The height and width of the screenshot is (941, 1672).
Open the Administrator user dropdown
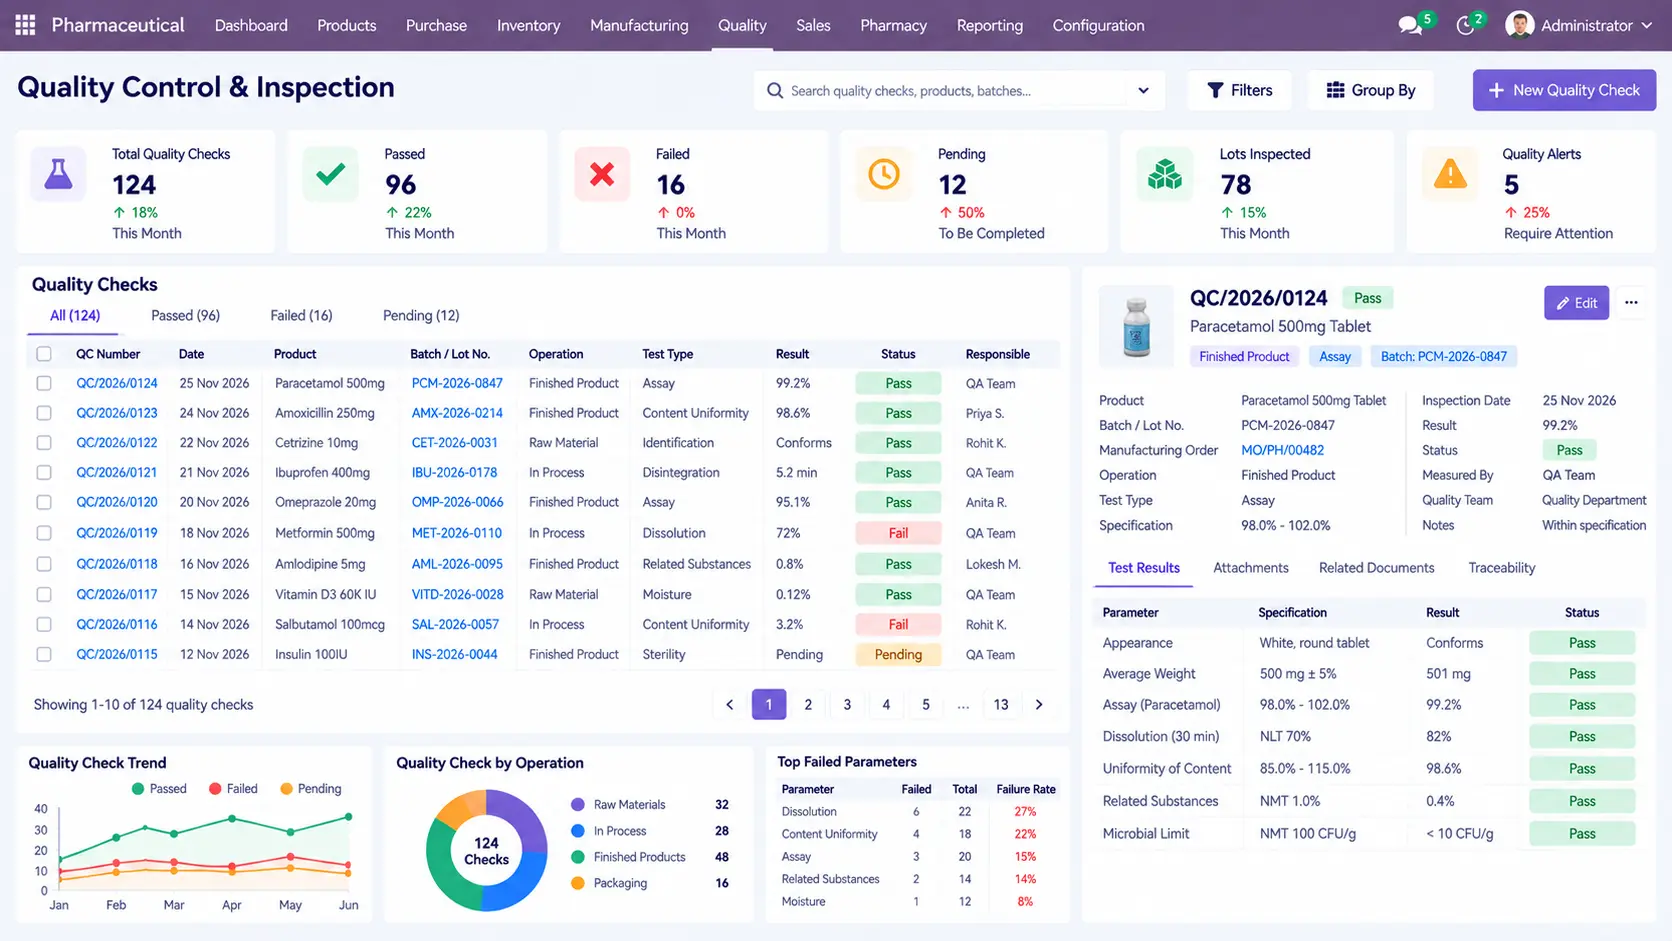pyautogui.click(x=1596, y=26)
